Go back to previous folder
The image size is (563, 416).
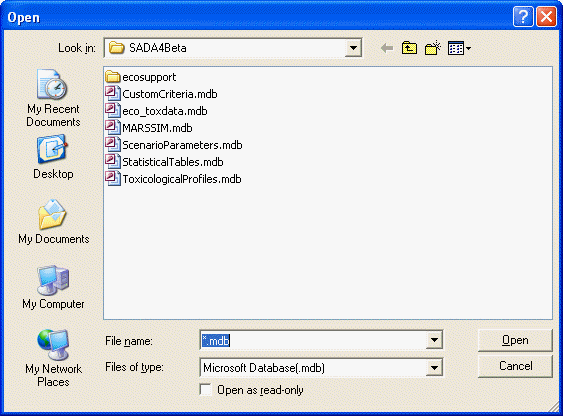click(x=387, y=48)
